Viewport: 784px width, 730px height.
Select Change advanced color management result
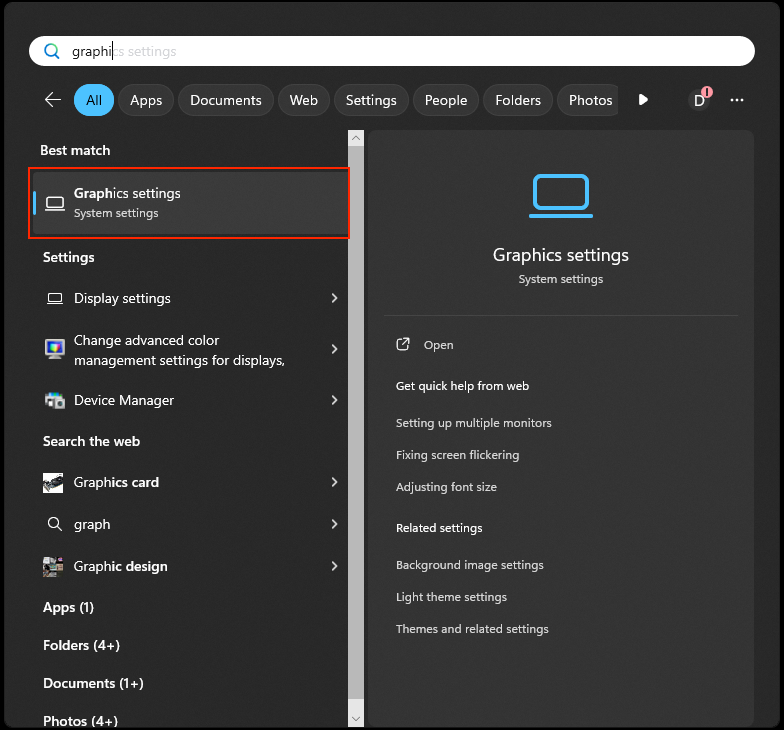190,350
